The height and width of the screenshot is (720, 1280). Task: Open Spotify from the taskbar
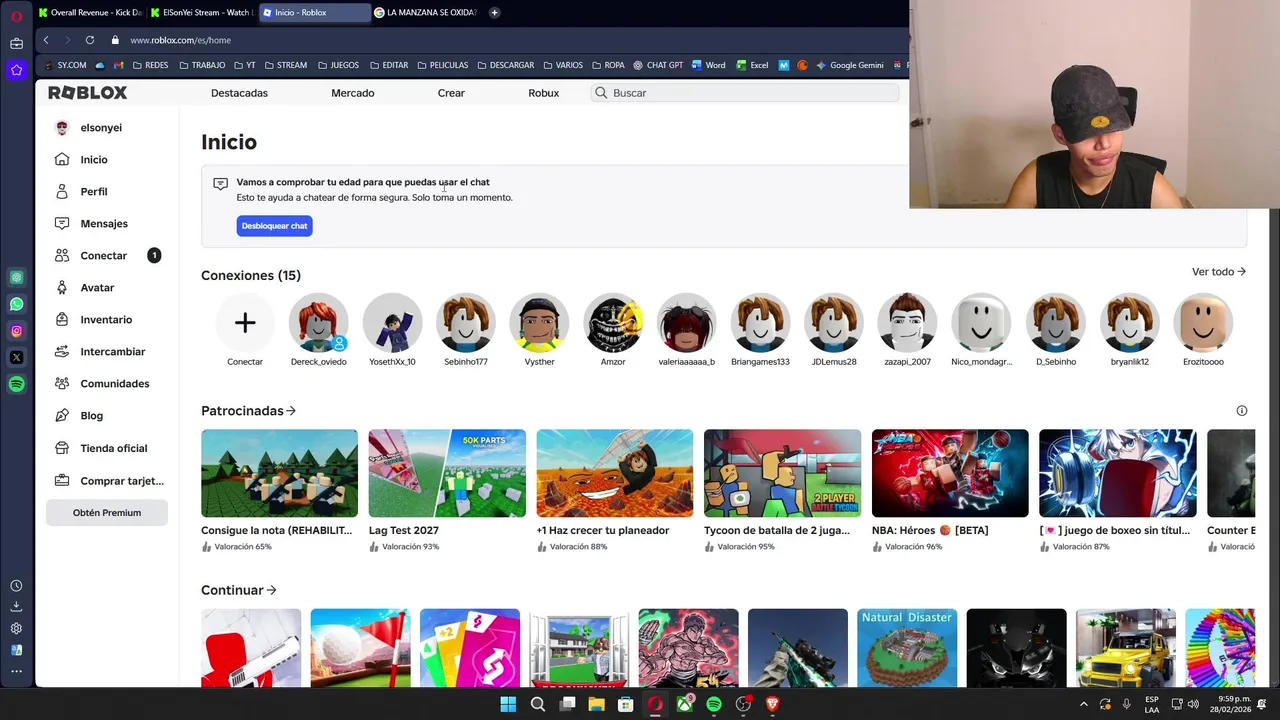(x=714, y=704)
